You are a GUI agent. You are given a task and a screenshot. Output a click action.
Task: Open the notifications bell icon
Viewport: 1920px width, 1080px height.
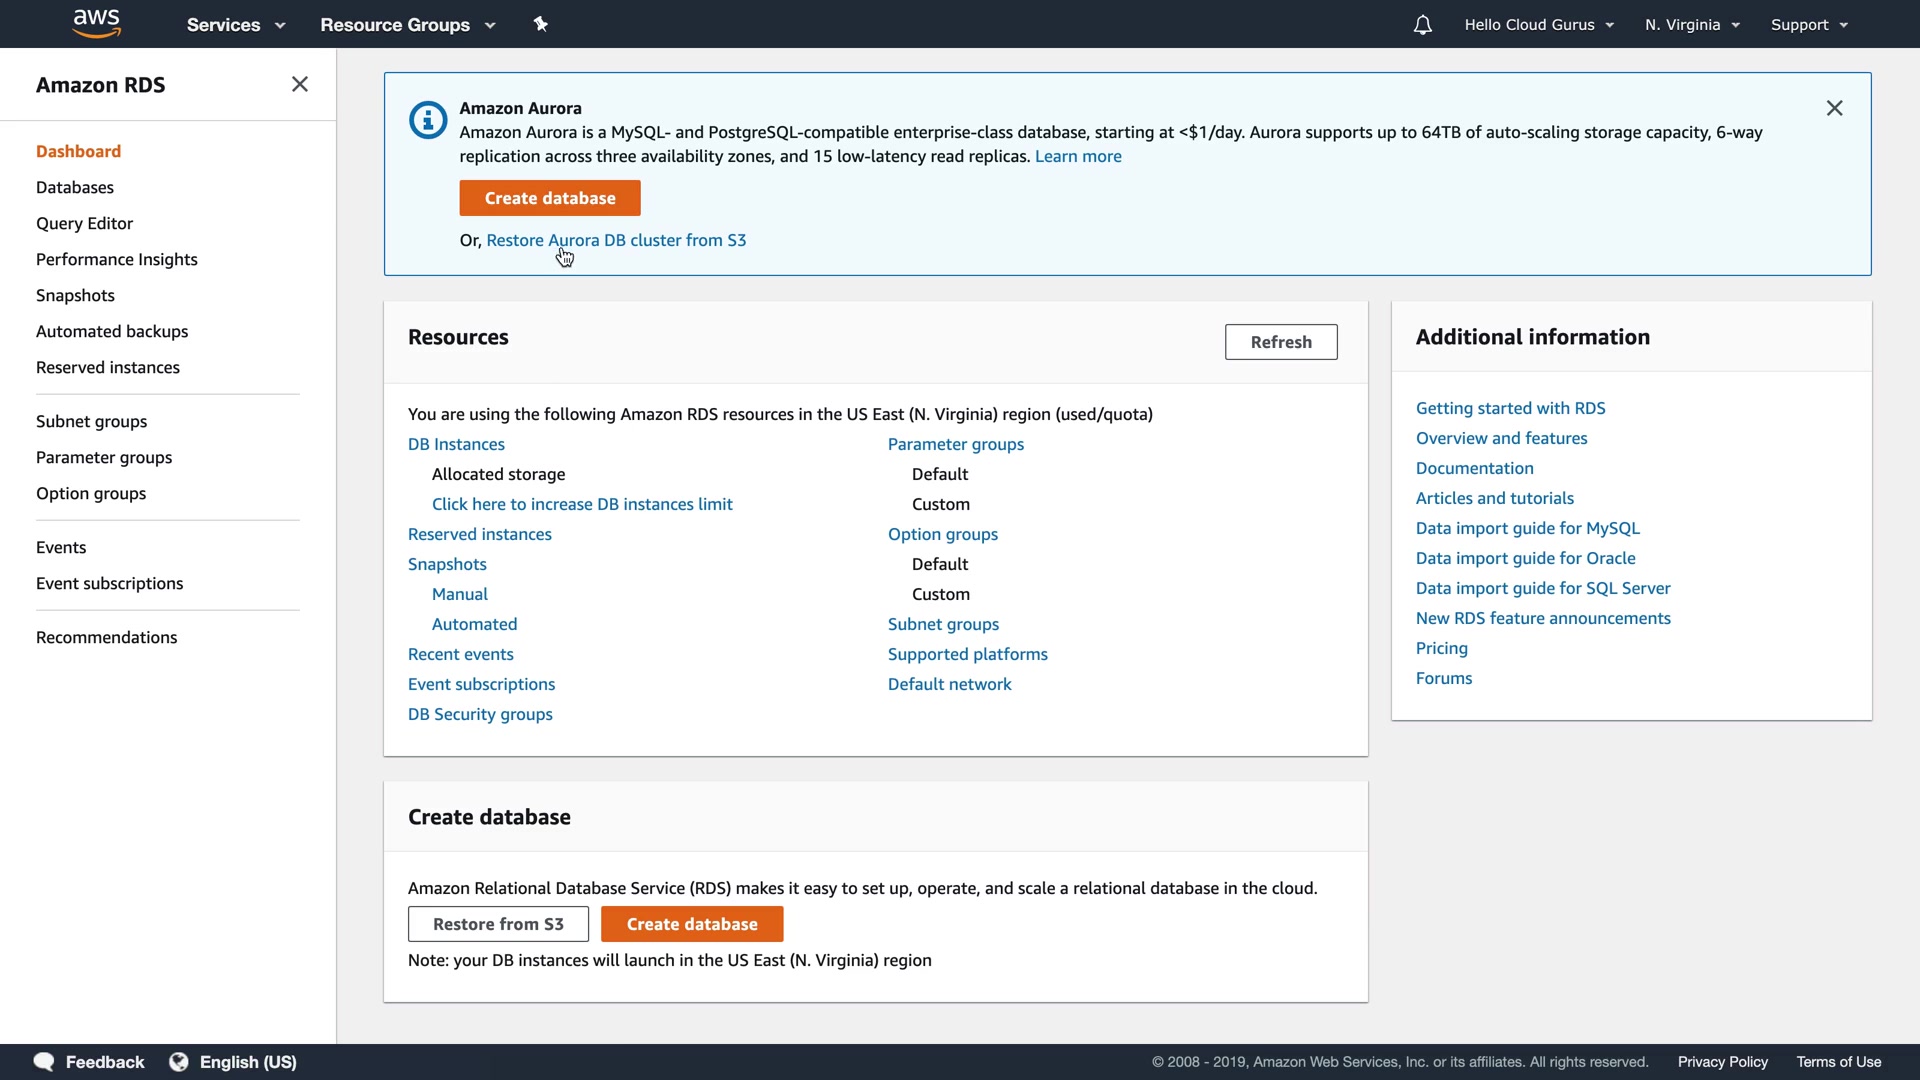coord(1422,25)
